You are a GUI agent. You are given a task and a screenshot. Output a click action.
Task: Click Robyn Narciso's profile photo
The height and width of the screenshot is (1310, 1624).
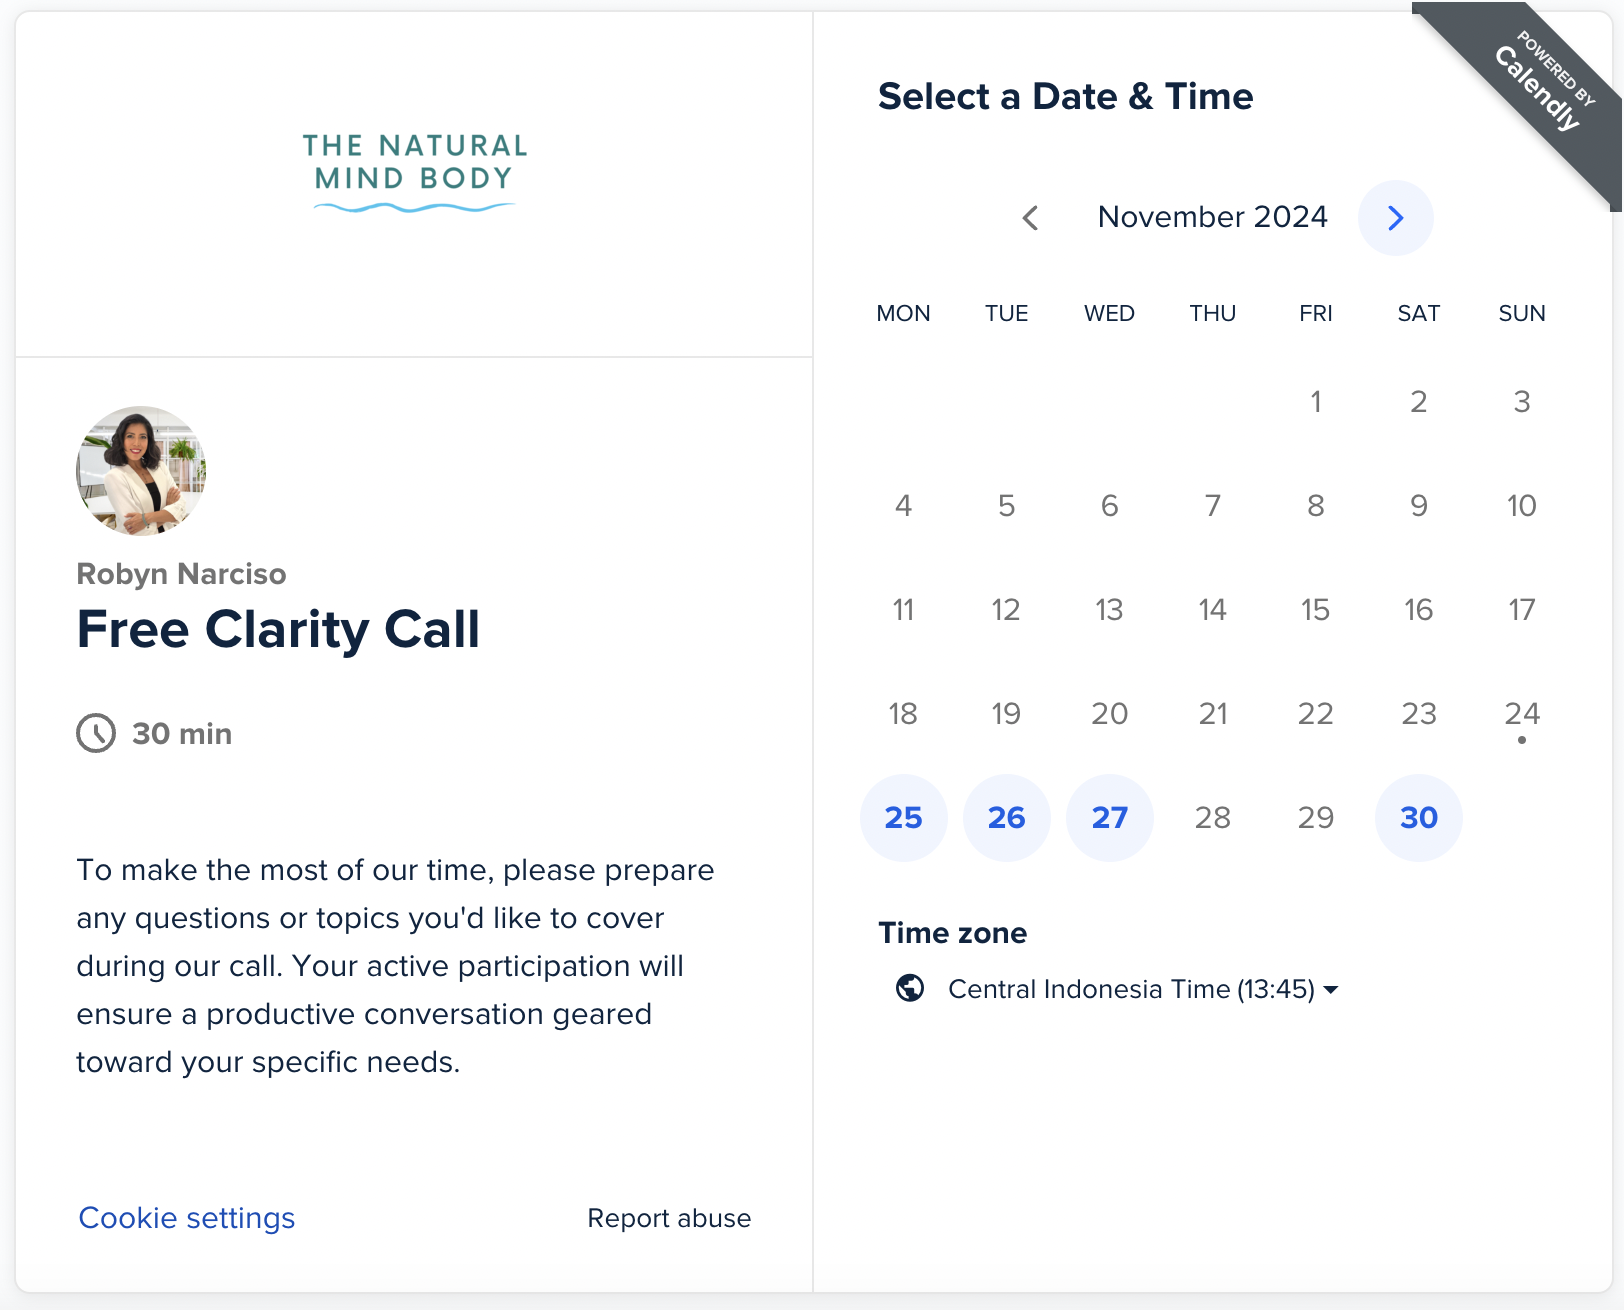point(141,470)
